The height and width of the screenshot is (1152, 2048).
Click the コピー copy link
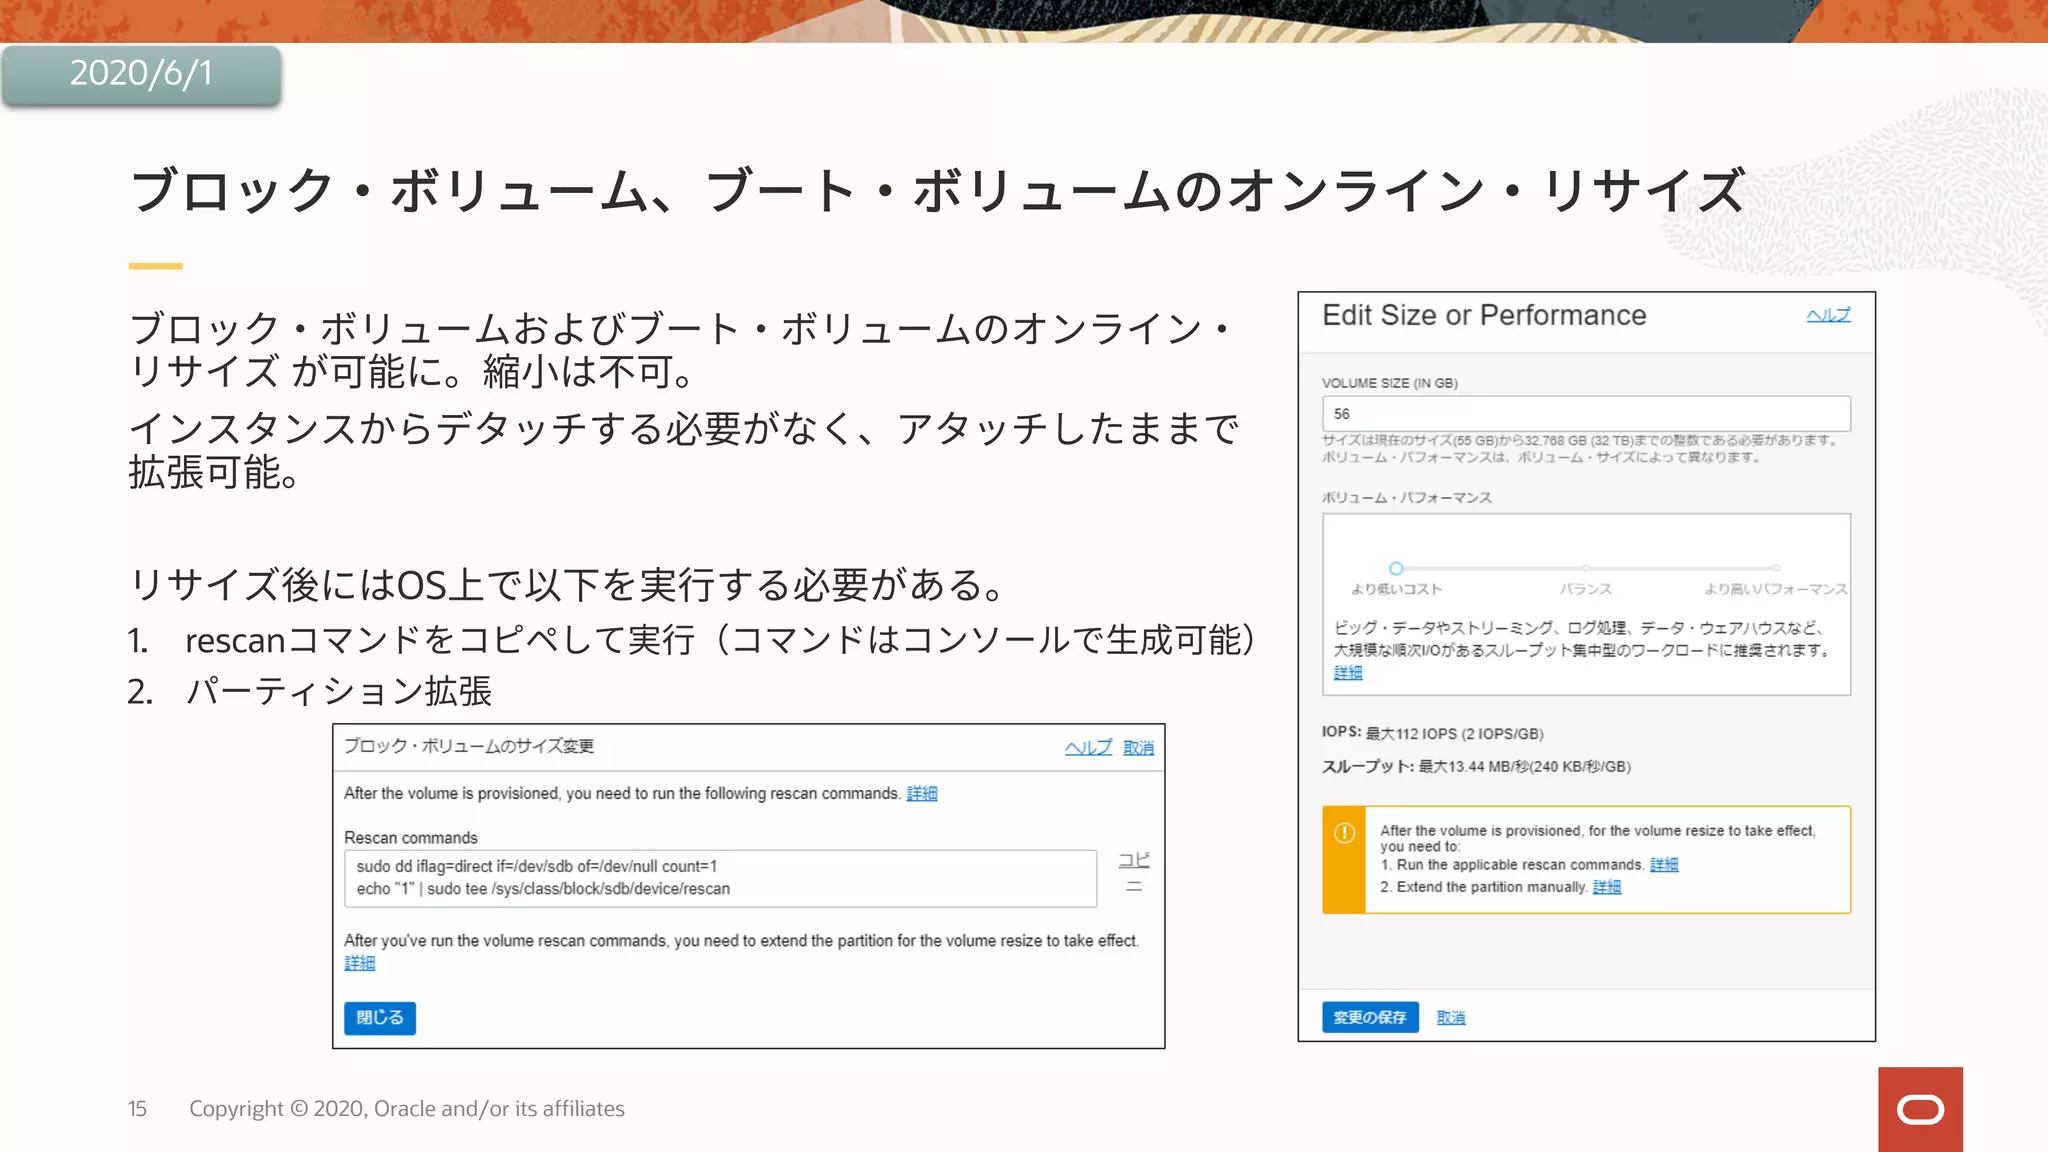point(1134,872)
